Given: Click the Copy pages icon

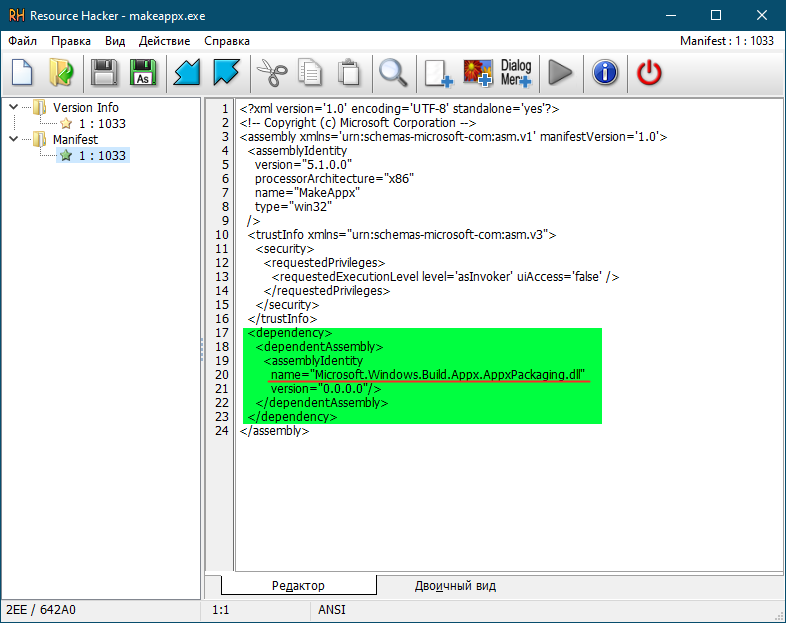Looking at the screenshot, I should coord(309,73).
